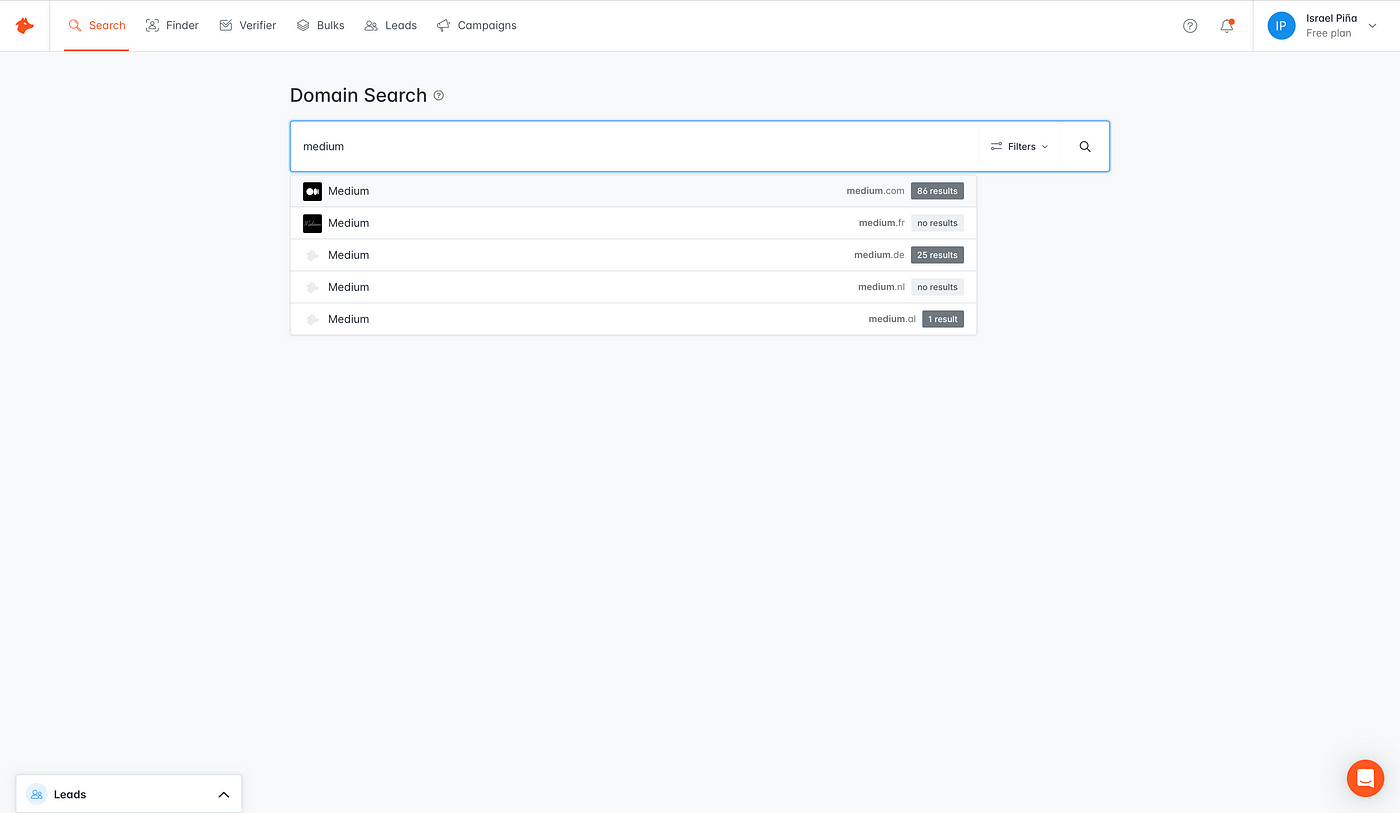1400x813 pixels.
Task: Click the magnifying glass search button
Action: click(1085, 146)
